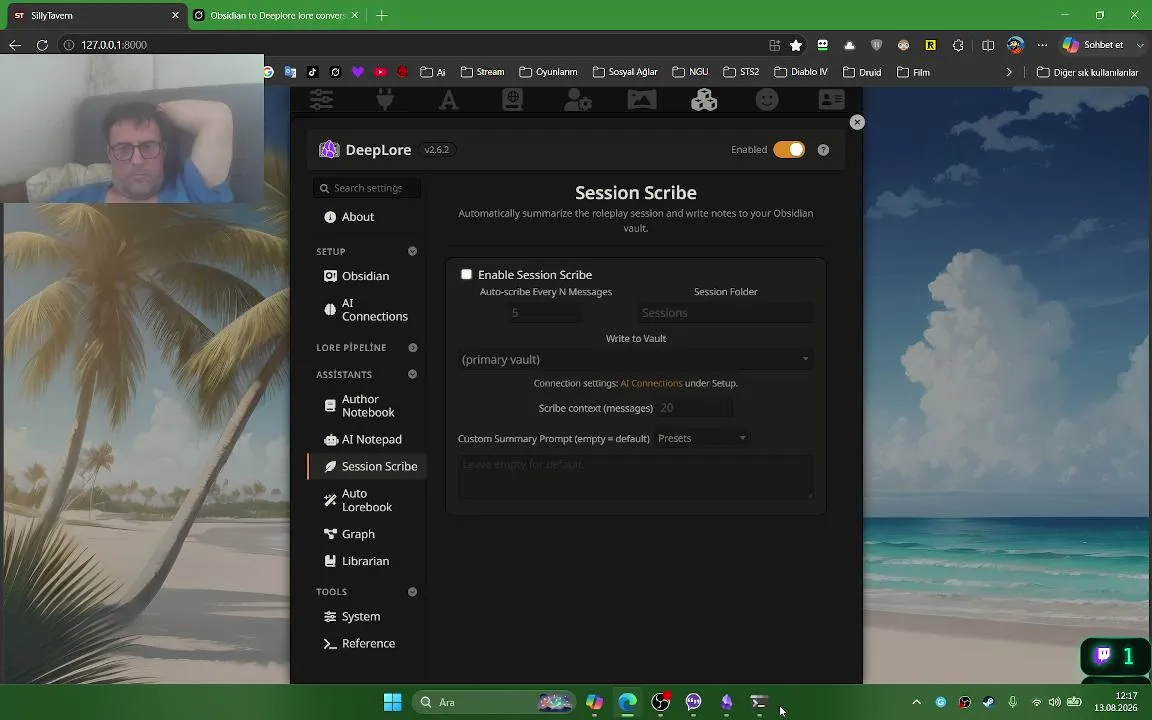Open the extensions cubes icon
This screenshot has width=1152, height=720.
pyautogui.click(x=704, y=98)
